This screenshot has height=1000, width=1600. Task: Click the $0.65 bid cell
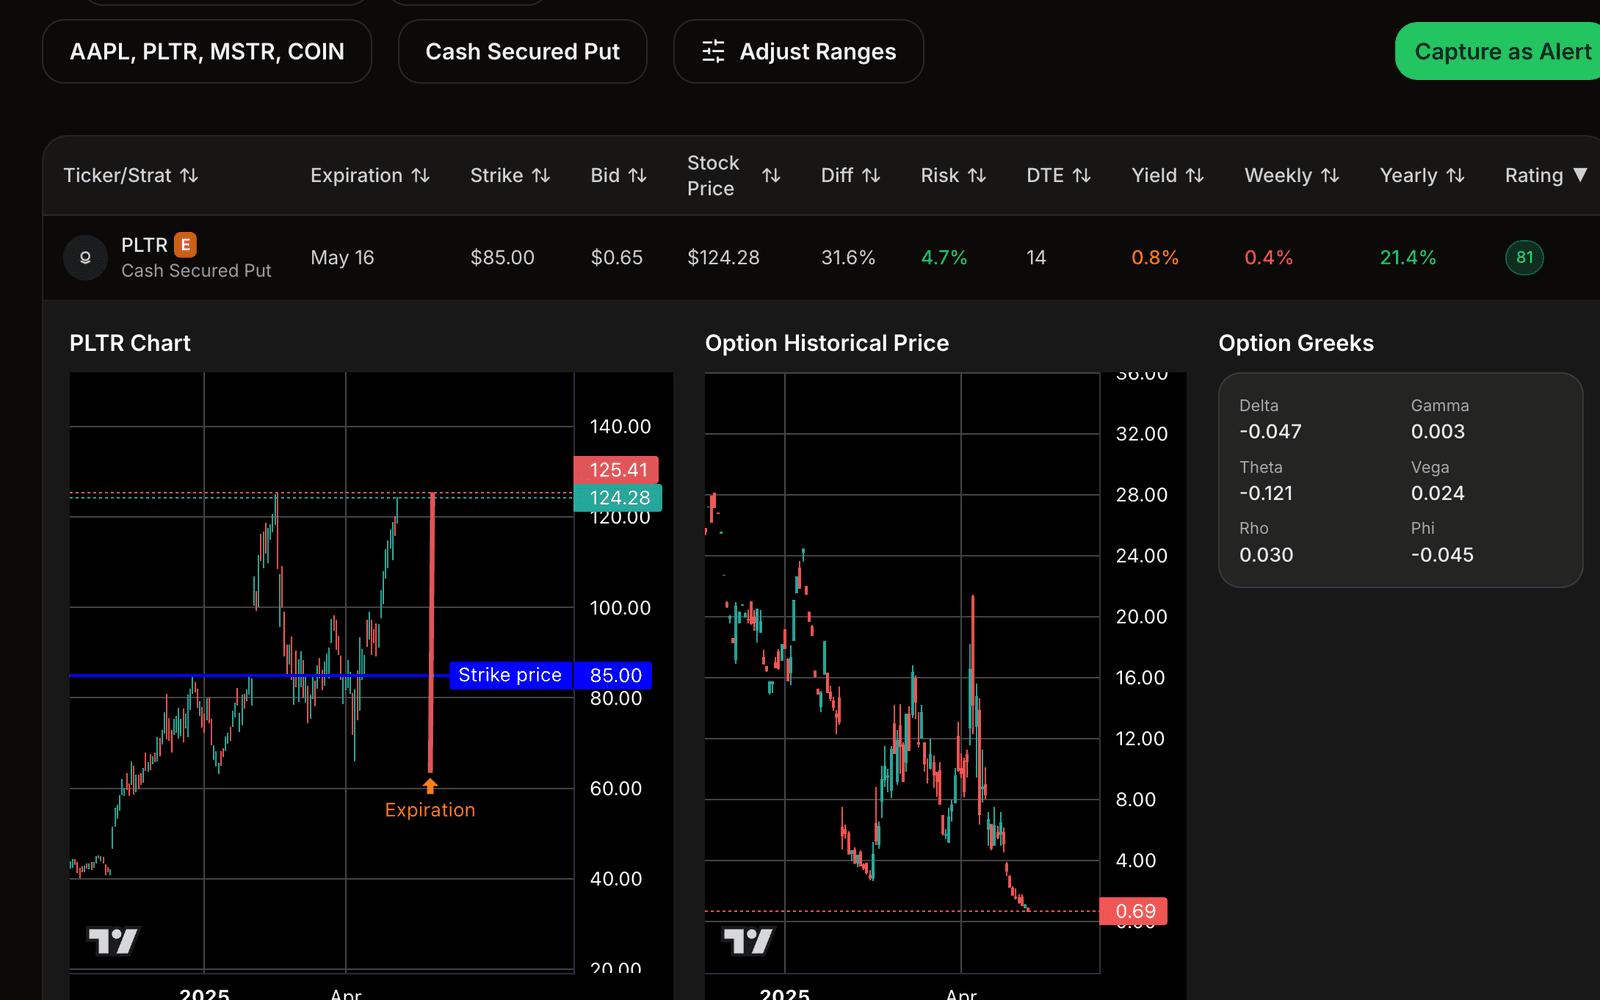(616, 258)
